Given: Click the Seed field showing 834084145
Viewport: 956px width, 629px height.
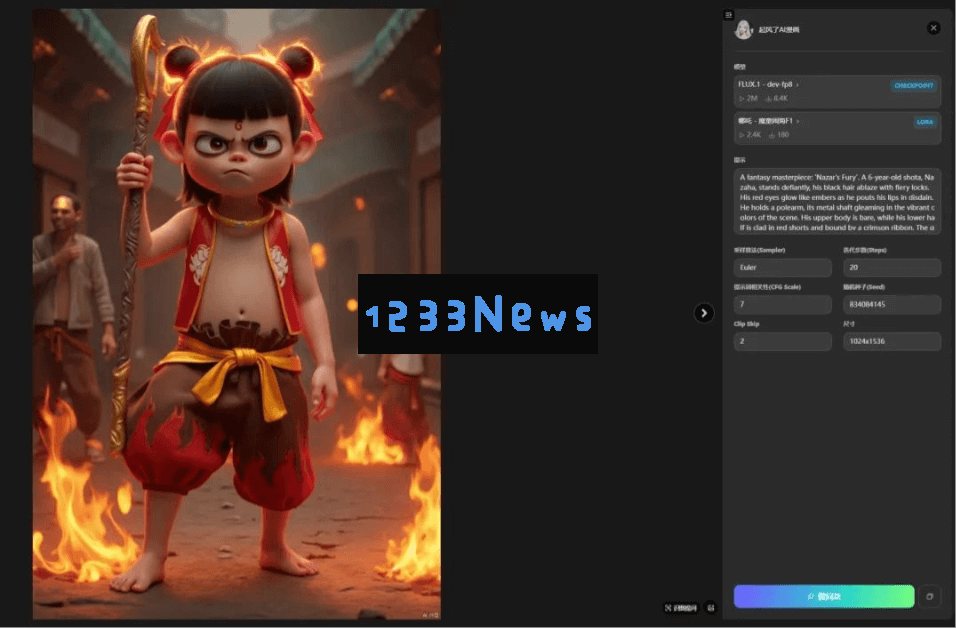Looking at the screenshot, I should point(892,304).
